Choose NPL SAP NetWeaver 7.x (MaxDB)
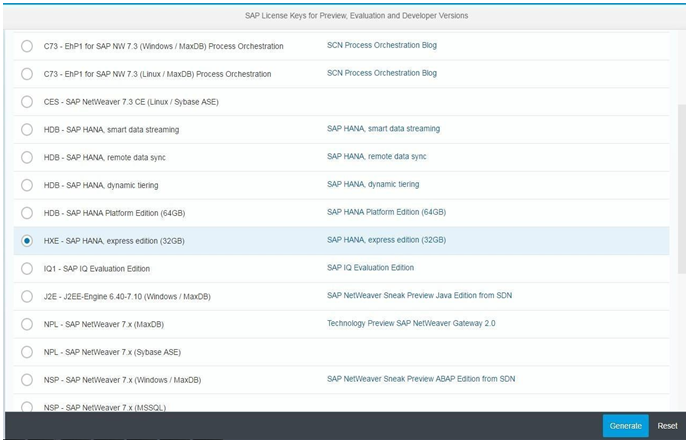This screenshot has height=443, width=690. [27, 324]
